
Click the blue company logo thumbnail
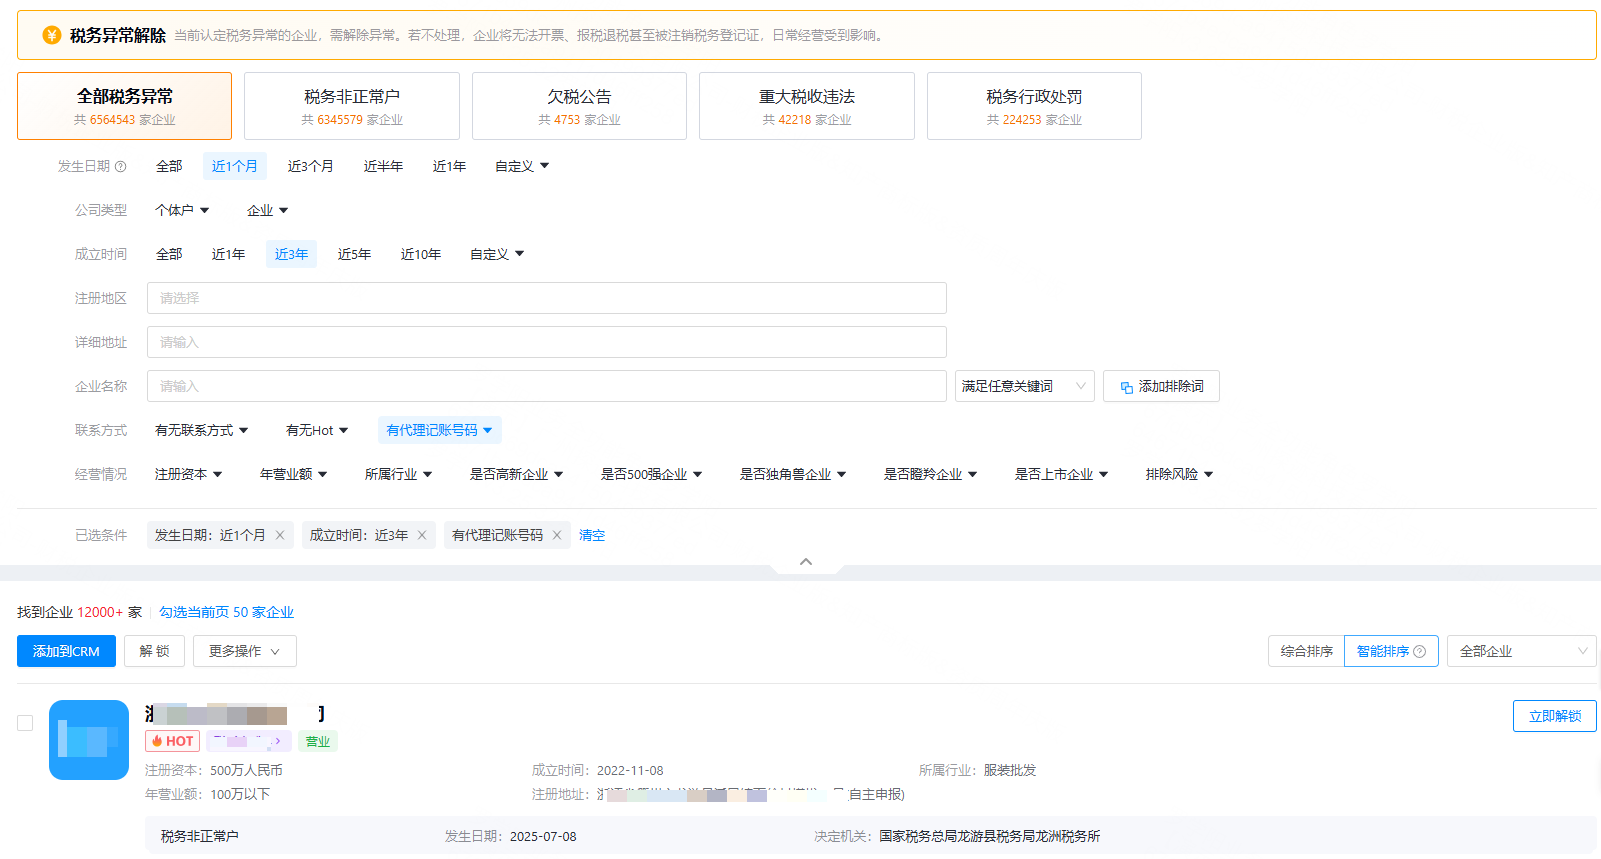click(89, 740)
